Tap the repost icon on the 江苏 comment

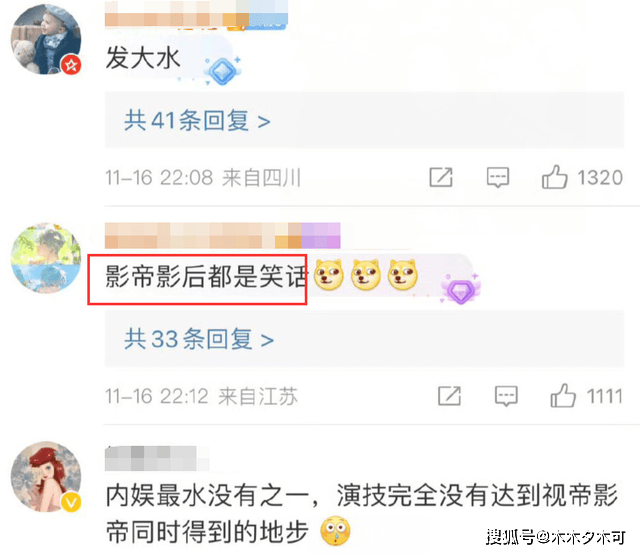449,396
